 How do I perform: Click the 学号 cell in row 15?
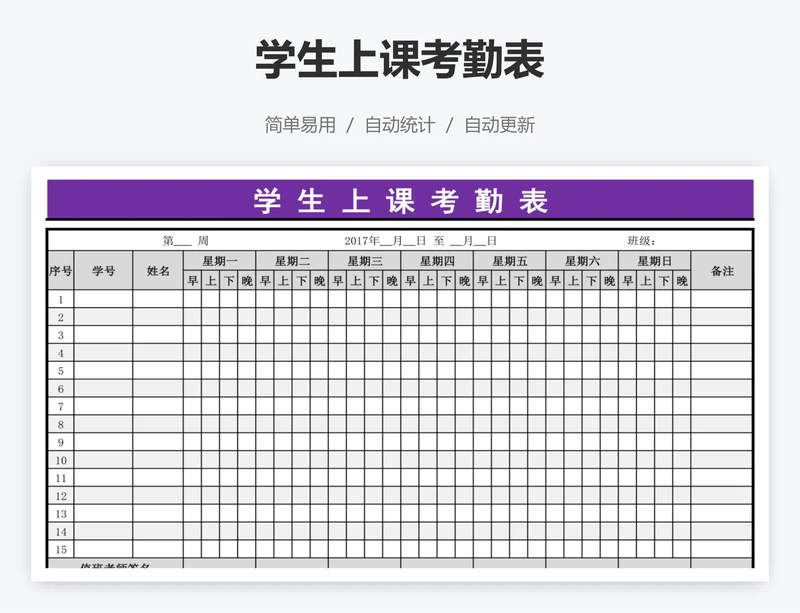point(104,550)
